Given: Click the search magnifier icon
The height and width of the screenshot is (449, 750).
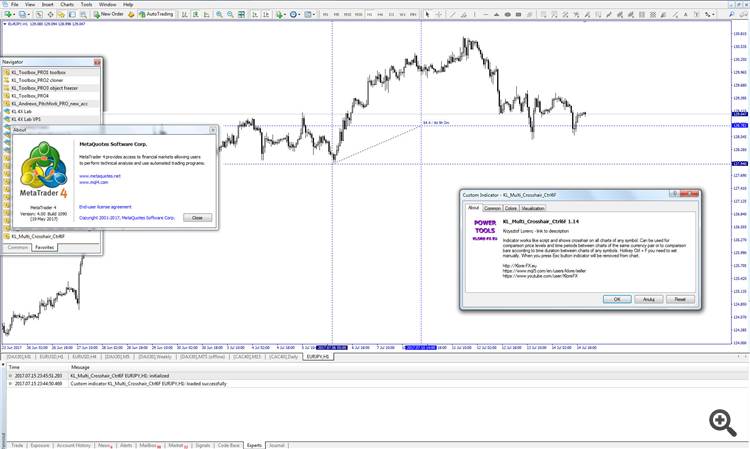Looking at the screenshot, I should pos(732,14).
